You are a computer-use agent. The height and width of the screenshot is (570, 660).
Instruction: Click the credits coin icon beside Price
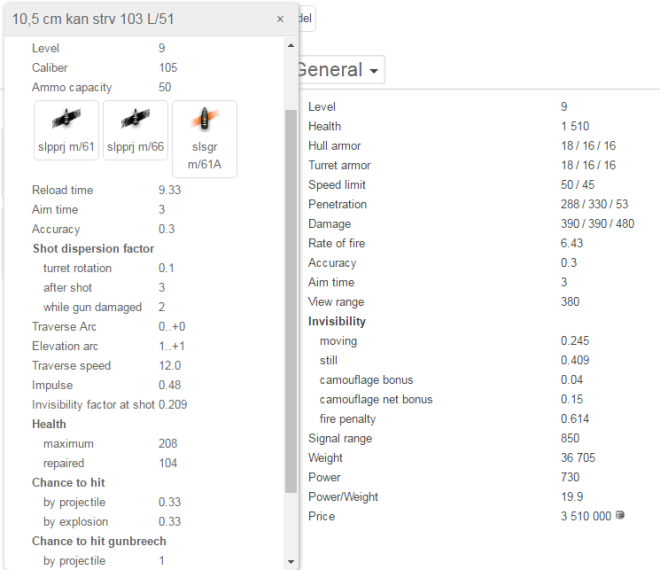[622, 516]
